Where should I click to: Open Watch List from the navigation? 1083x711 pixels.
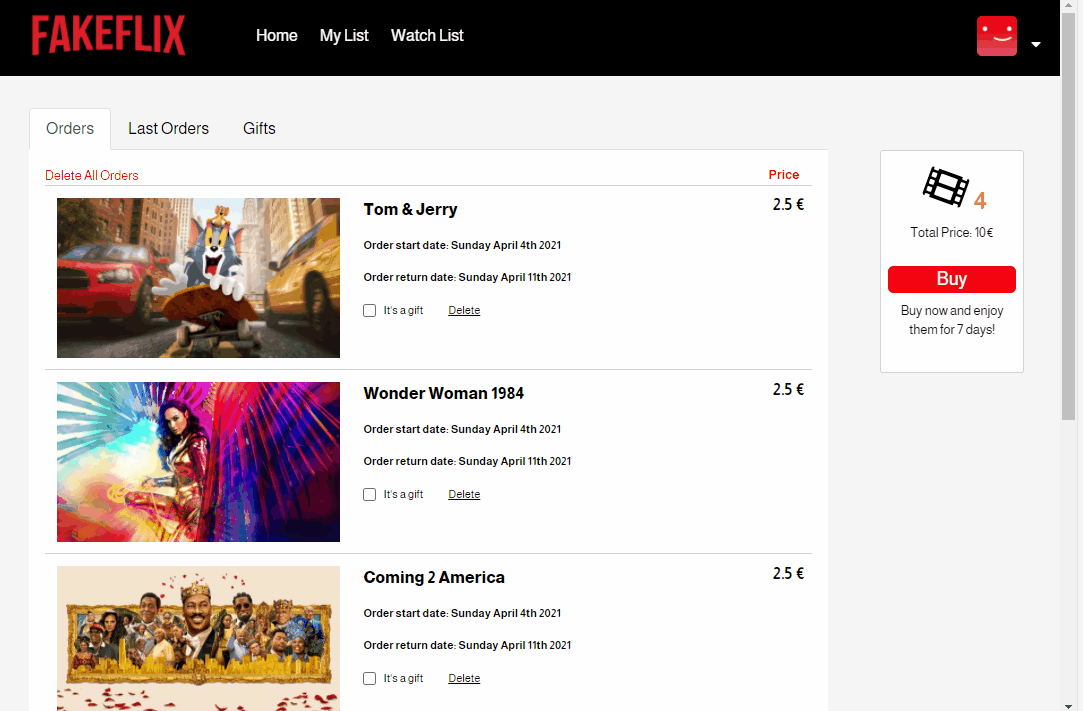pyautogui.click(x=427, y=35)
